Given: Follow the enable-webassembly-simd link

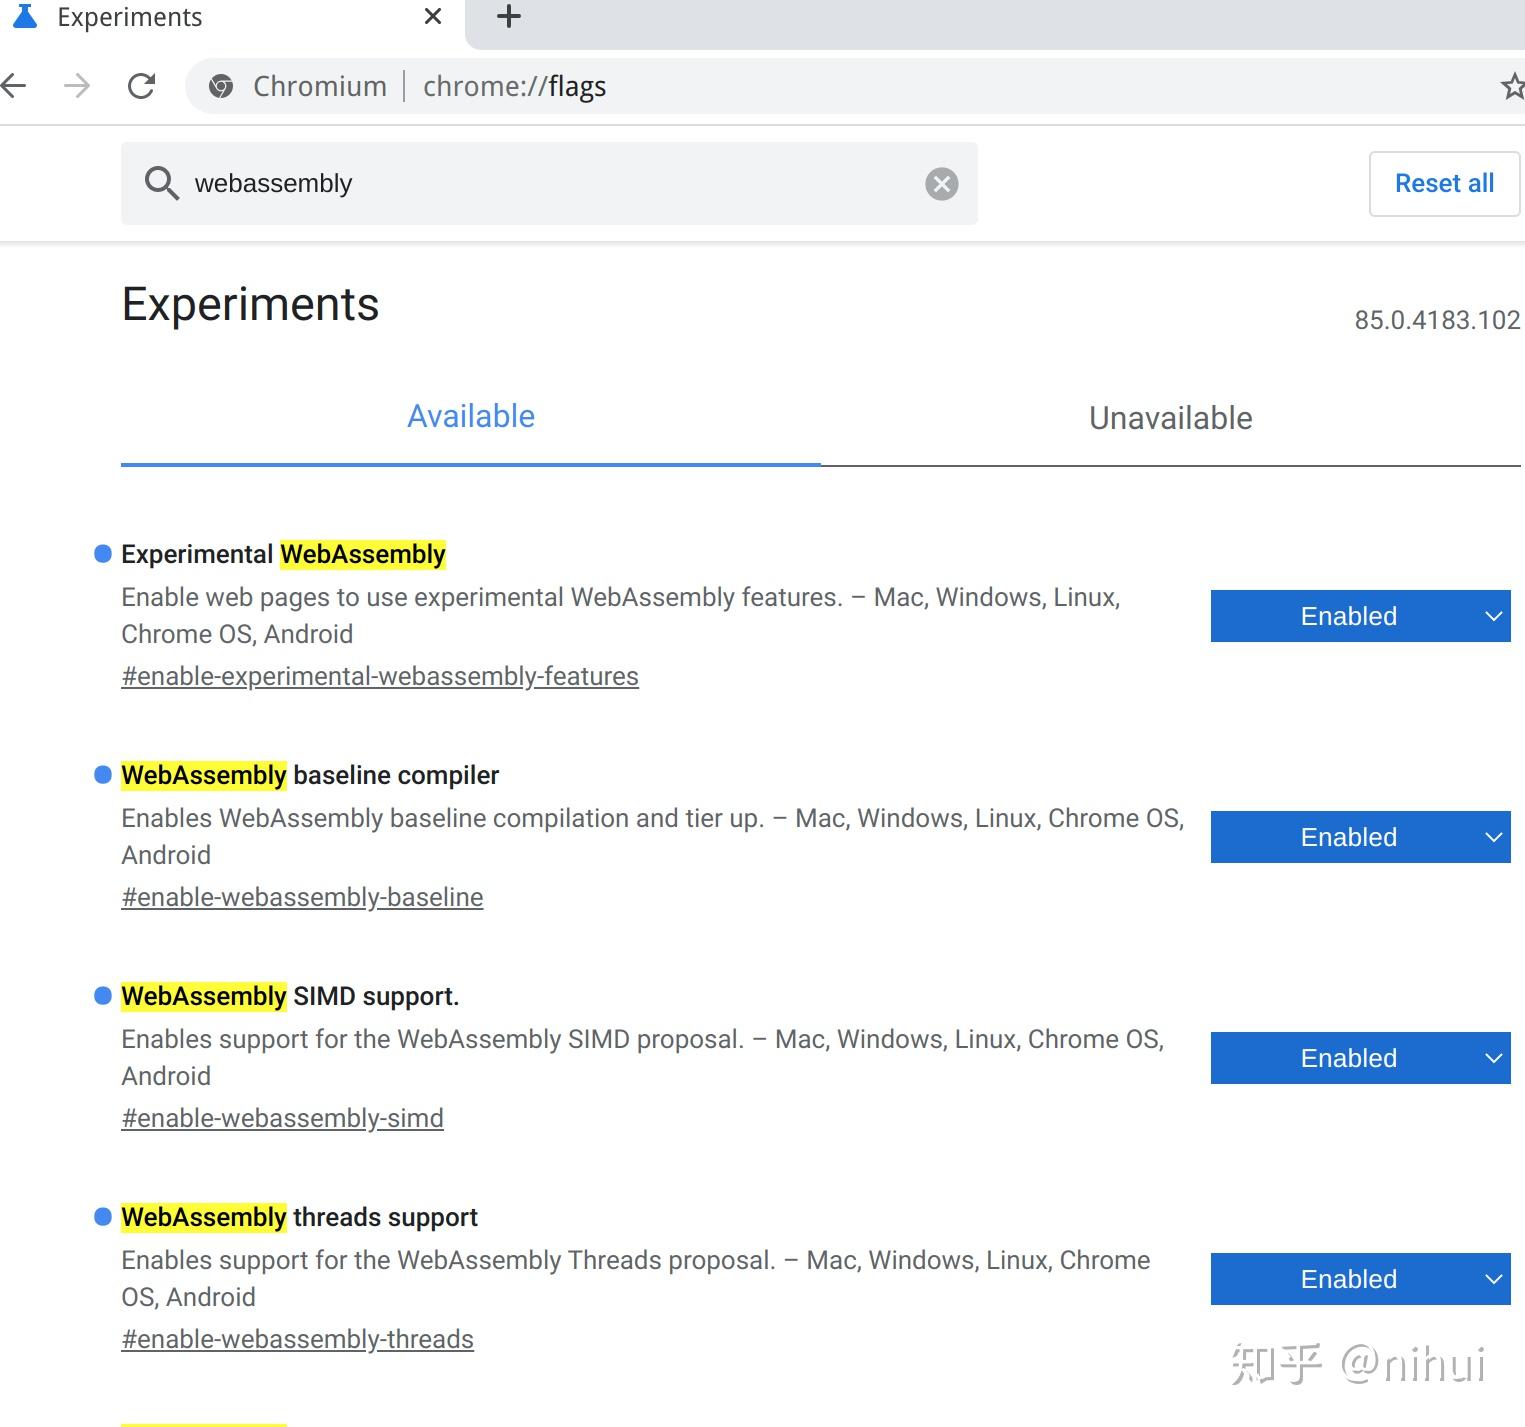Looking at the screenshot, I should [282, 1118].
